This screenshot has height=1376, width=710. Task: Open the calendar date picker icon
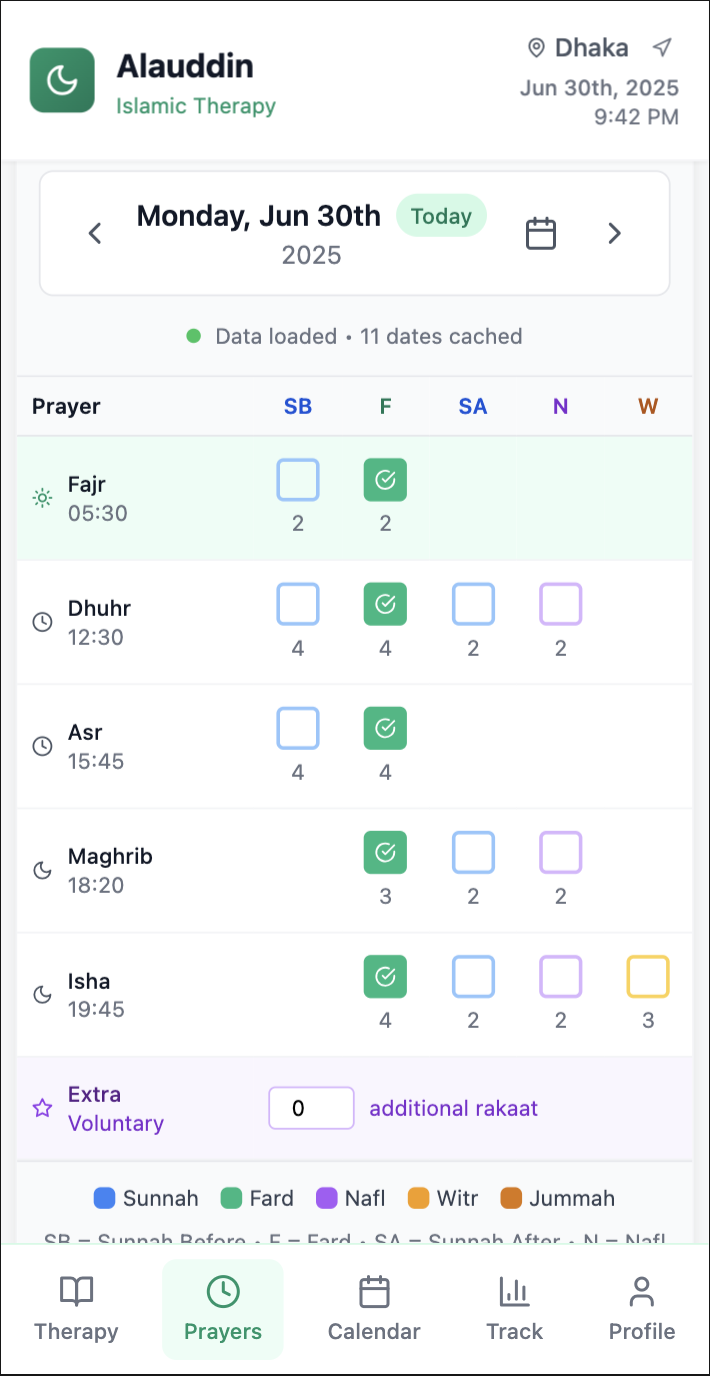point(541,233)
